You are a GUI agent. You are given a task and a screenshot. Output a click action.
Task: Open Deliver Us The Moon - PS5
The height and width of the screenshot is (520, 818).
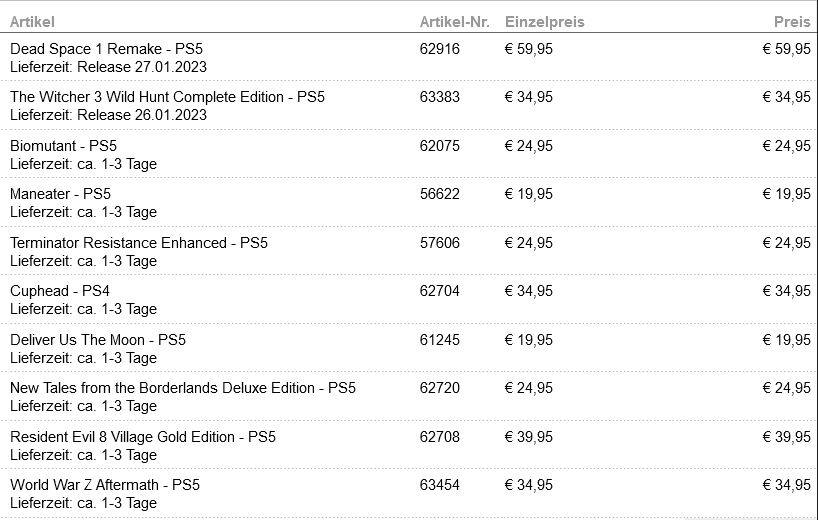point(98,340)
